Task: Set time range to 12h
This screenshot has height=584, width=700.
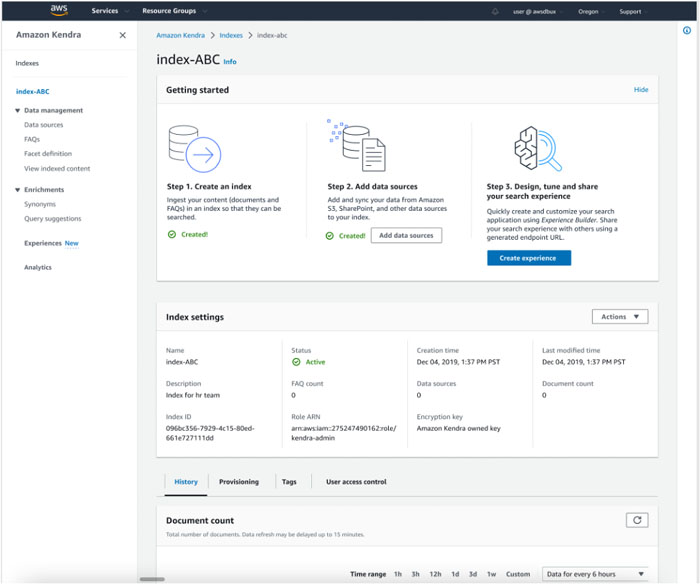Action: 435,574
